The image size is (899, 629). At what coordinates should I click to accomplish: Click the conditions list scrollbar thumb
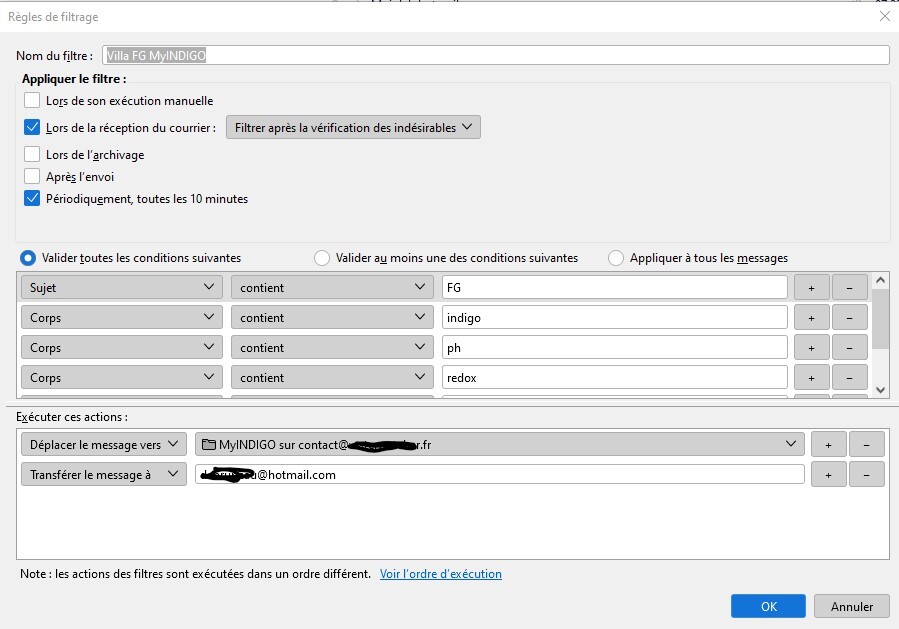(x=881, y=318)
